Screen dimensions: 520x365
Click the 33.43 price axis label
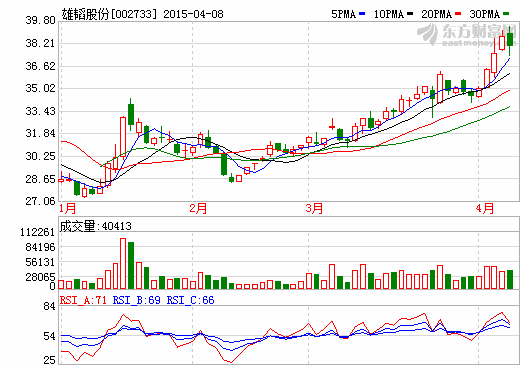tap(40, 111)
